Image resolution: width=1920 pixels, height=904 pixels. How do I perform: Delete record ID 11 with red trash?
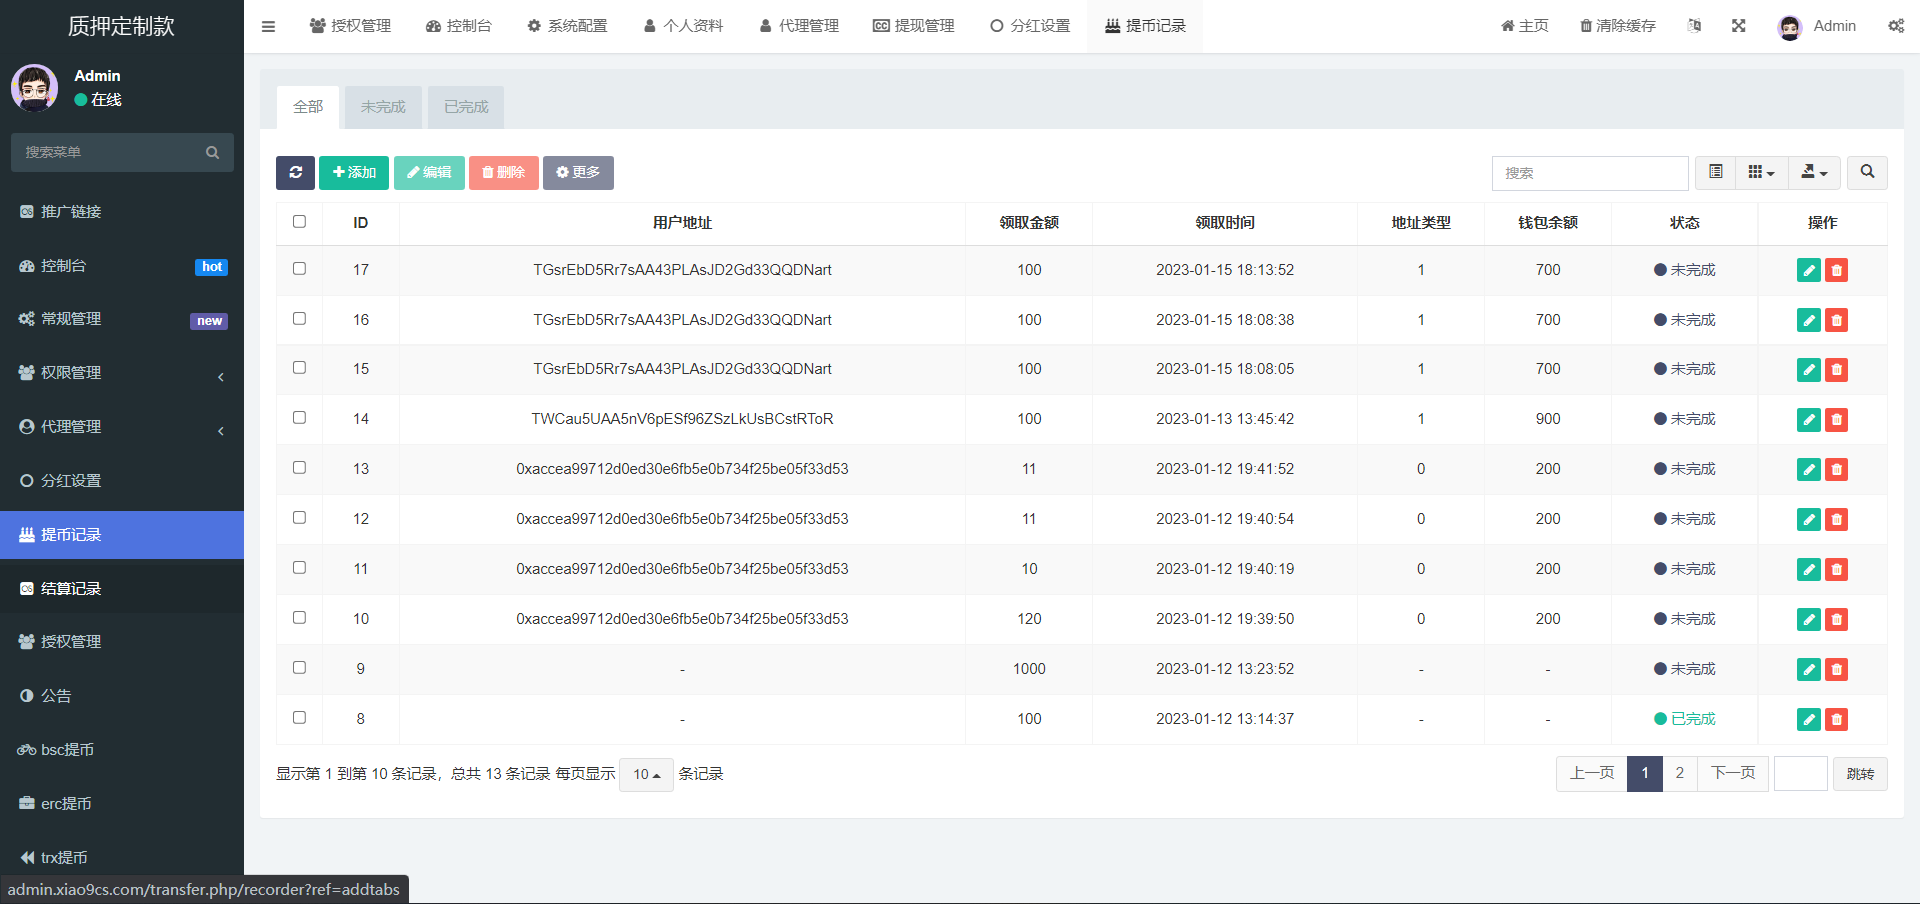click(x=1836, y=570)
